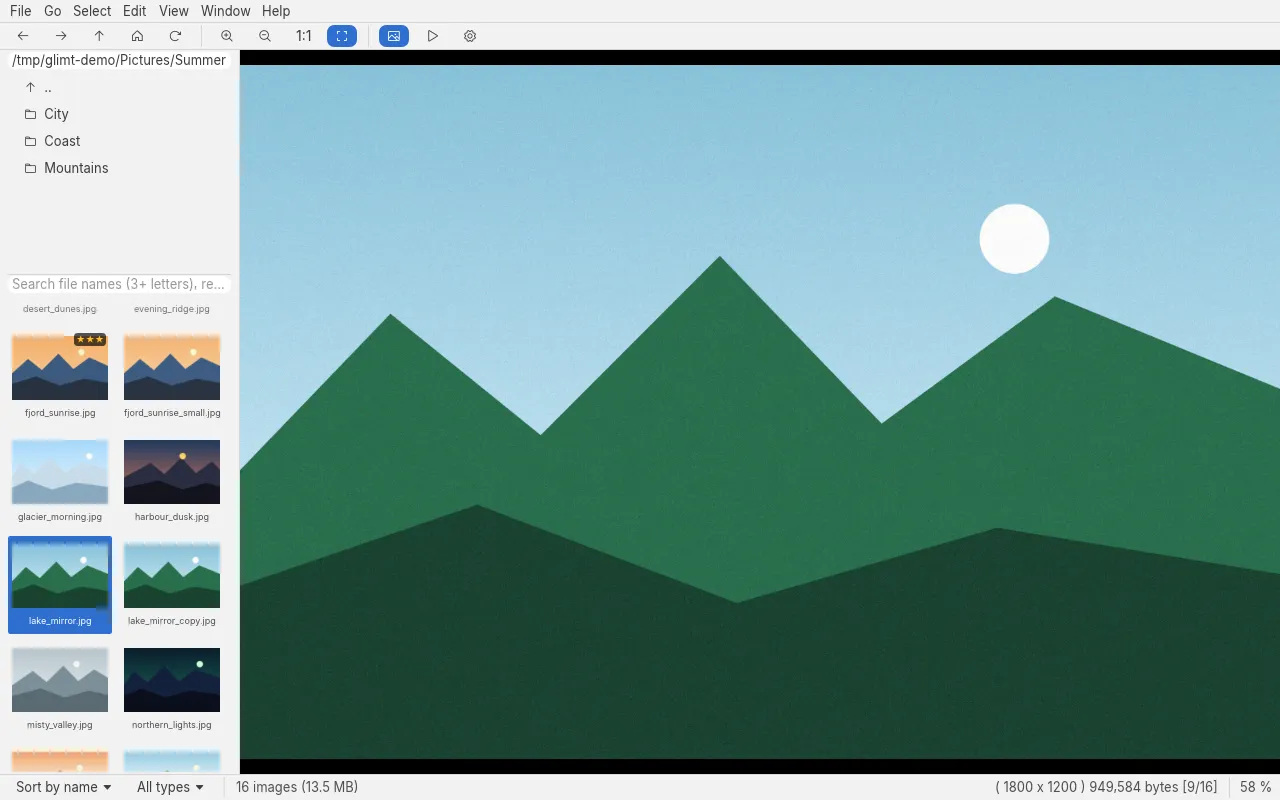
Task: Zoom in with the magnifier plus icon
Action: pos(227,36)
